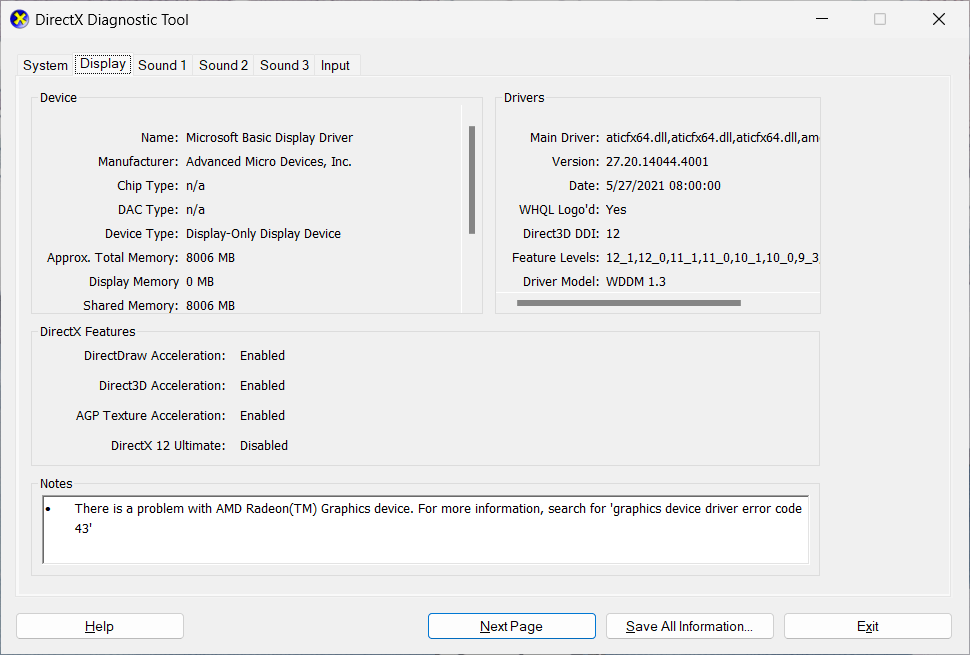Click the Display Memory '0 MB' value
This screenshot has height=655, width=970.
pyautogui.click(x=200, y=282)
